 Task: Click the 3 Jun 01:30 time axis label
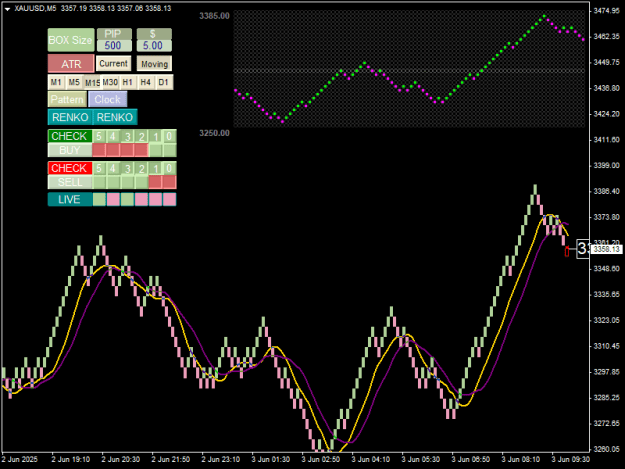point(271,459)
